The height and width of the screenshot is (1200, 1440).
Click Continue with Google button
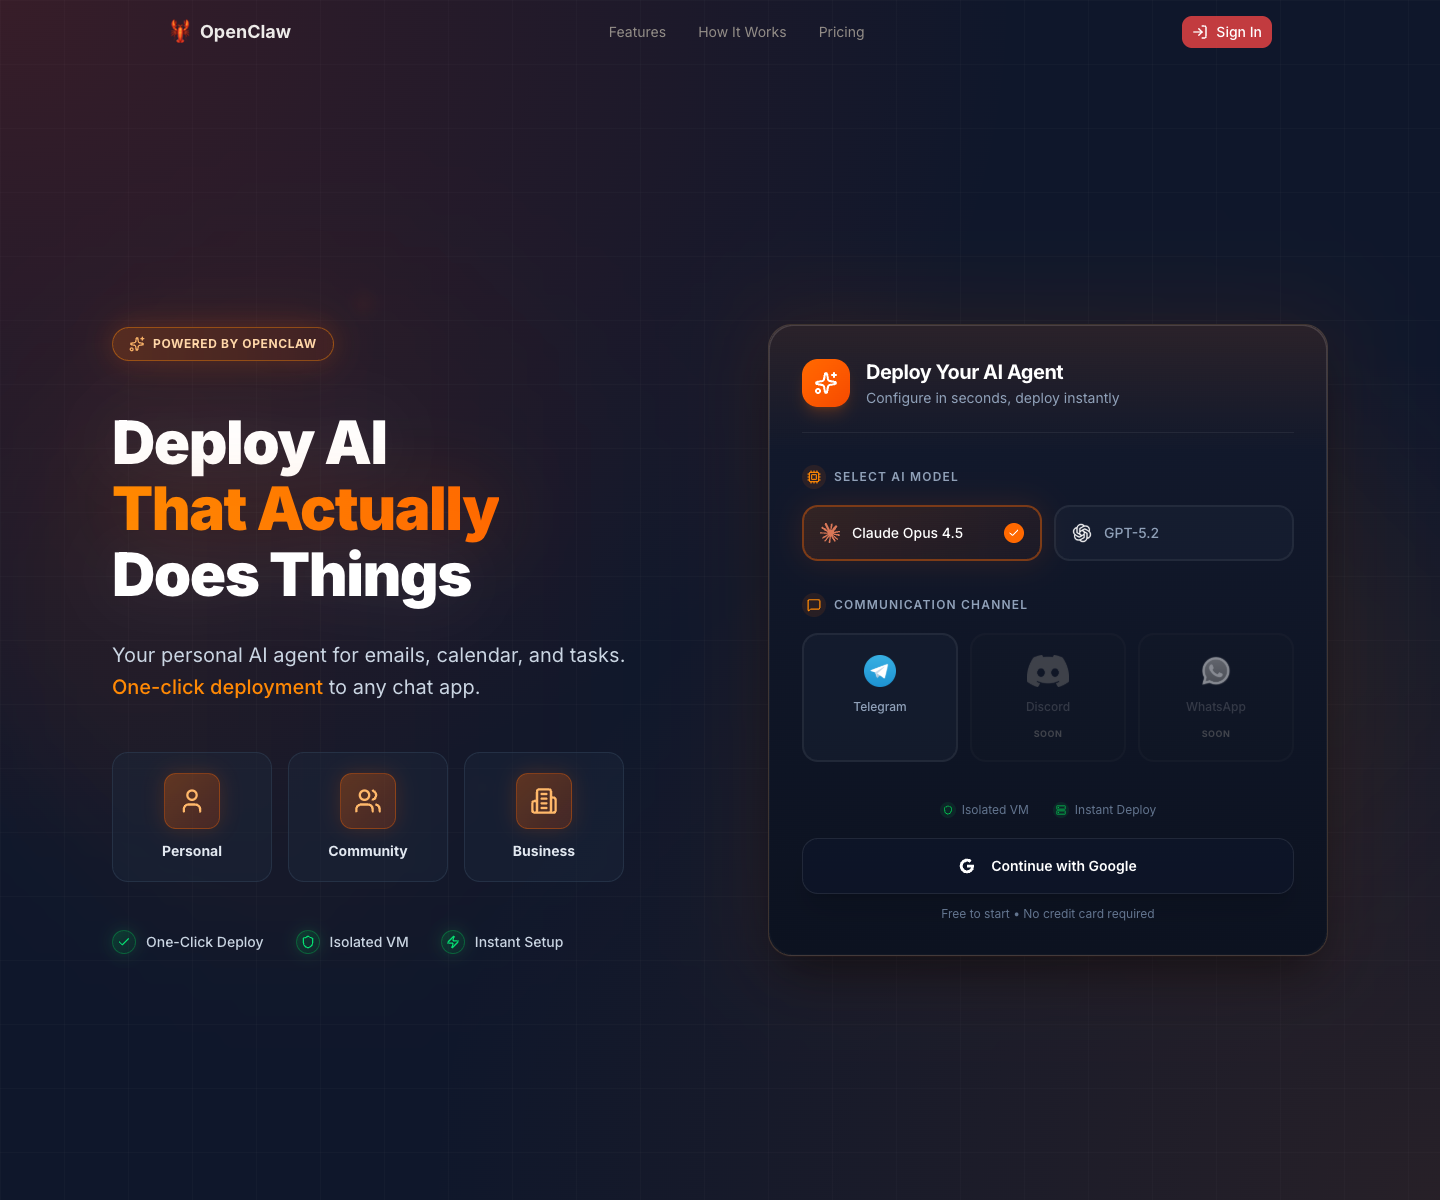(x=1048, y=866)
